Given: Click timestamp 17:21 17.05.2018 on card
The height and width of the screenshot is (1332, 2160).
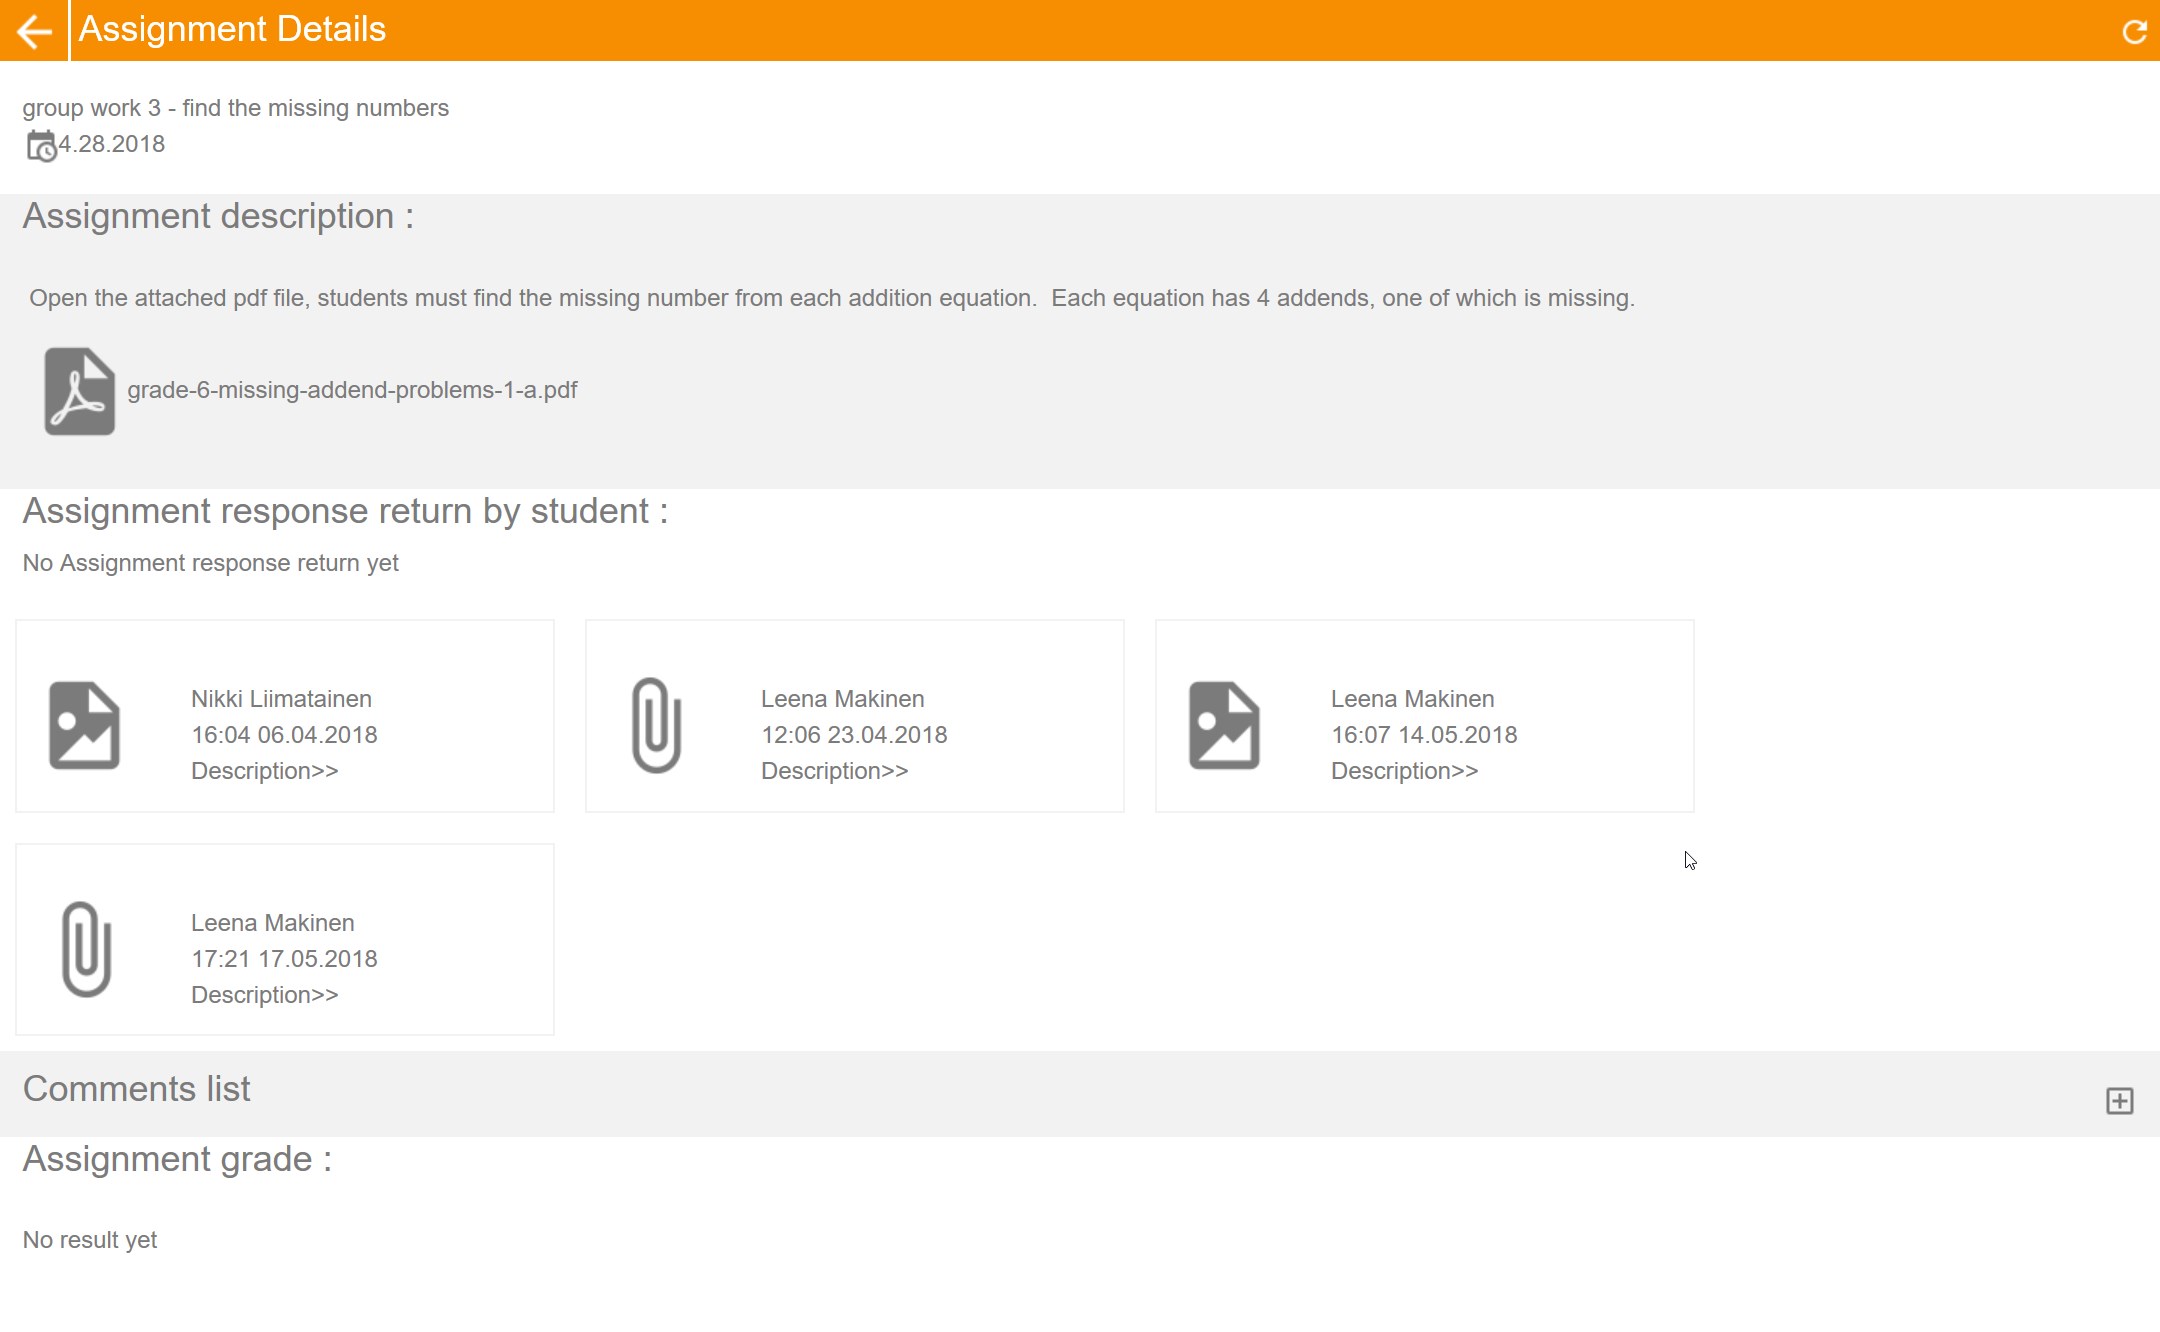Looking at the screenshot, I should pyautogui.click(x=284, y=959).
